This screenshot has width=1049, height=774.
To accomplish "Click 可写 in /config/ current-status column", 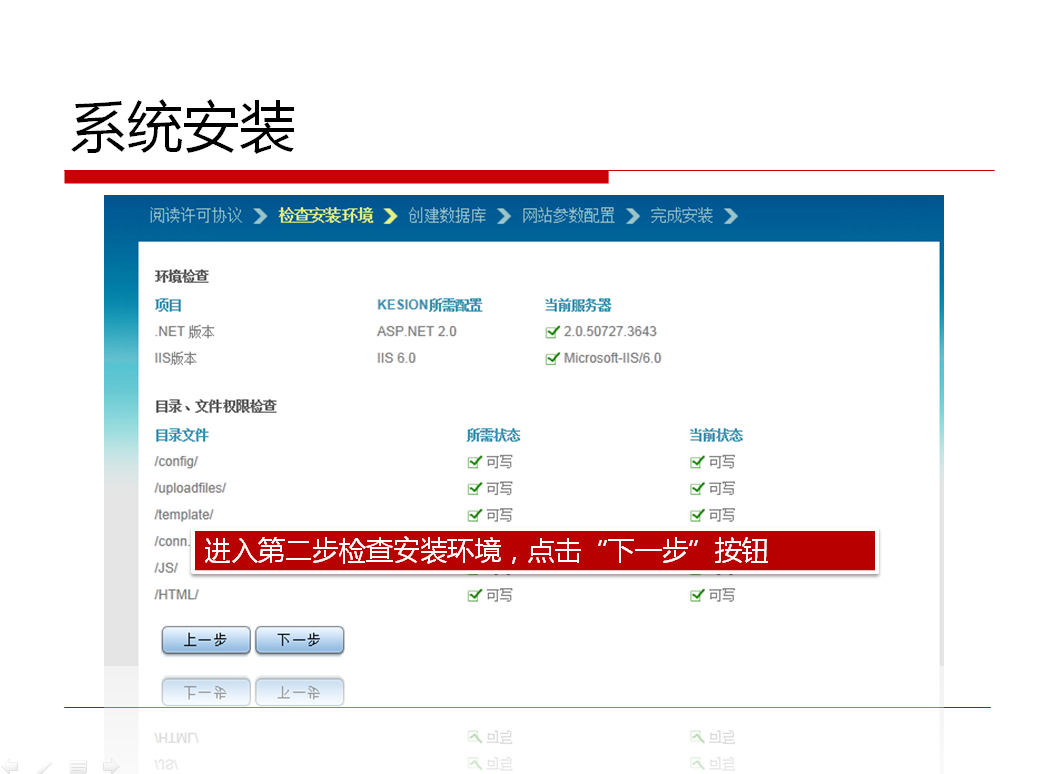I will [x=722, y=462].
